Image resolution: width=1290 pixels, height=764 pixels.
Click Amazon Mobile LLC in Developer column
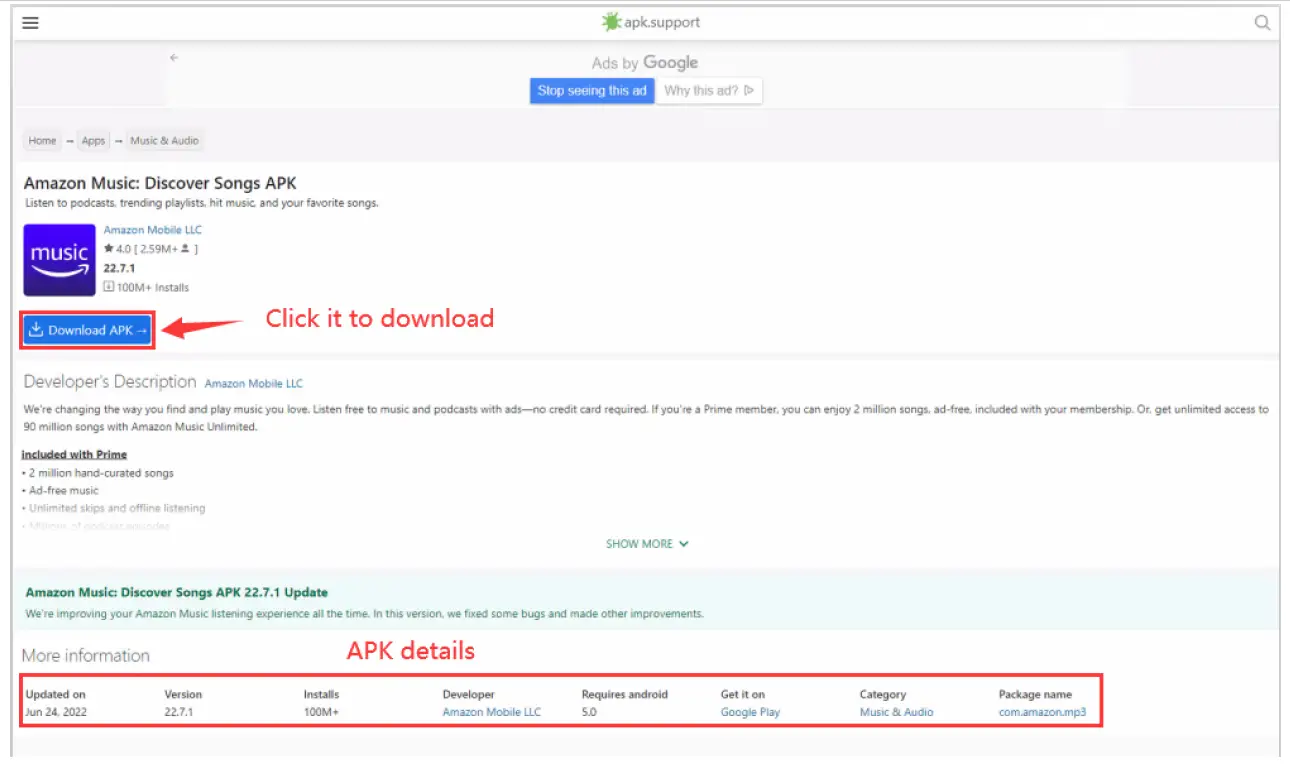(492, 712)
